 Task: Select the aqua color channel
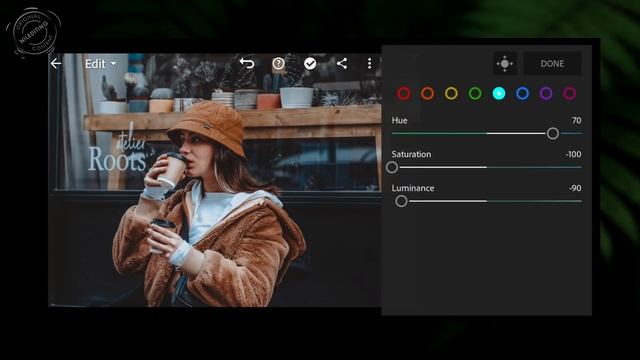click(499, 93)
